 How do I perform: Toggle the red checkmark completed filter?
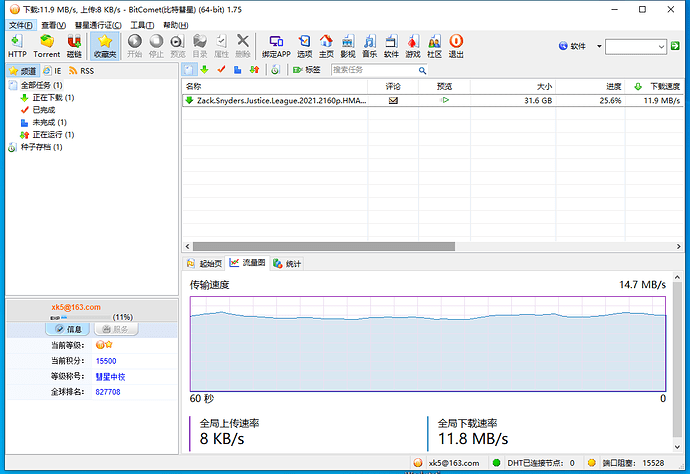[221, 70]
